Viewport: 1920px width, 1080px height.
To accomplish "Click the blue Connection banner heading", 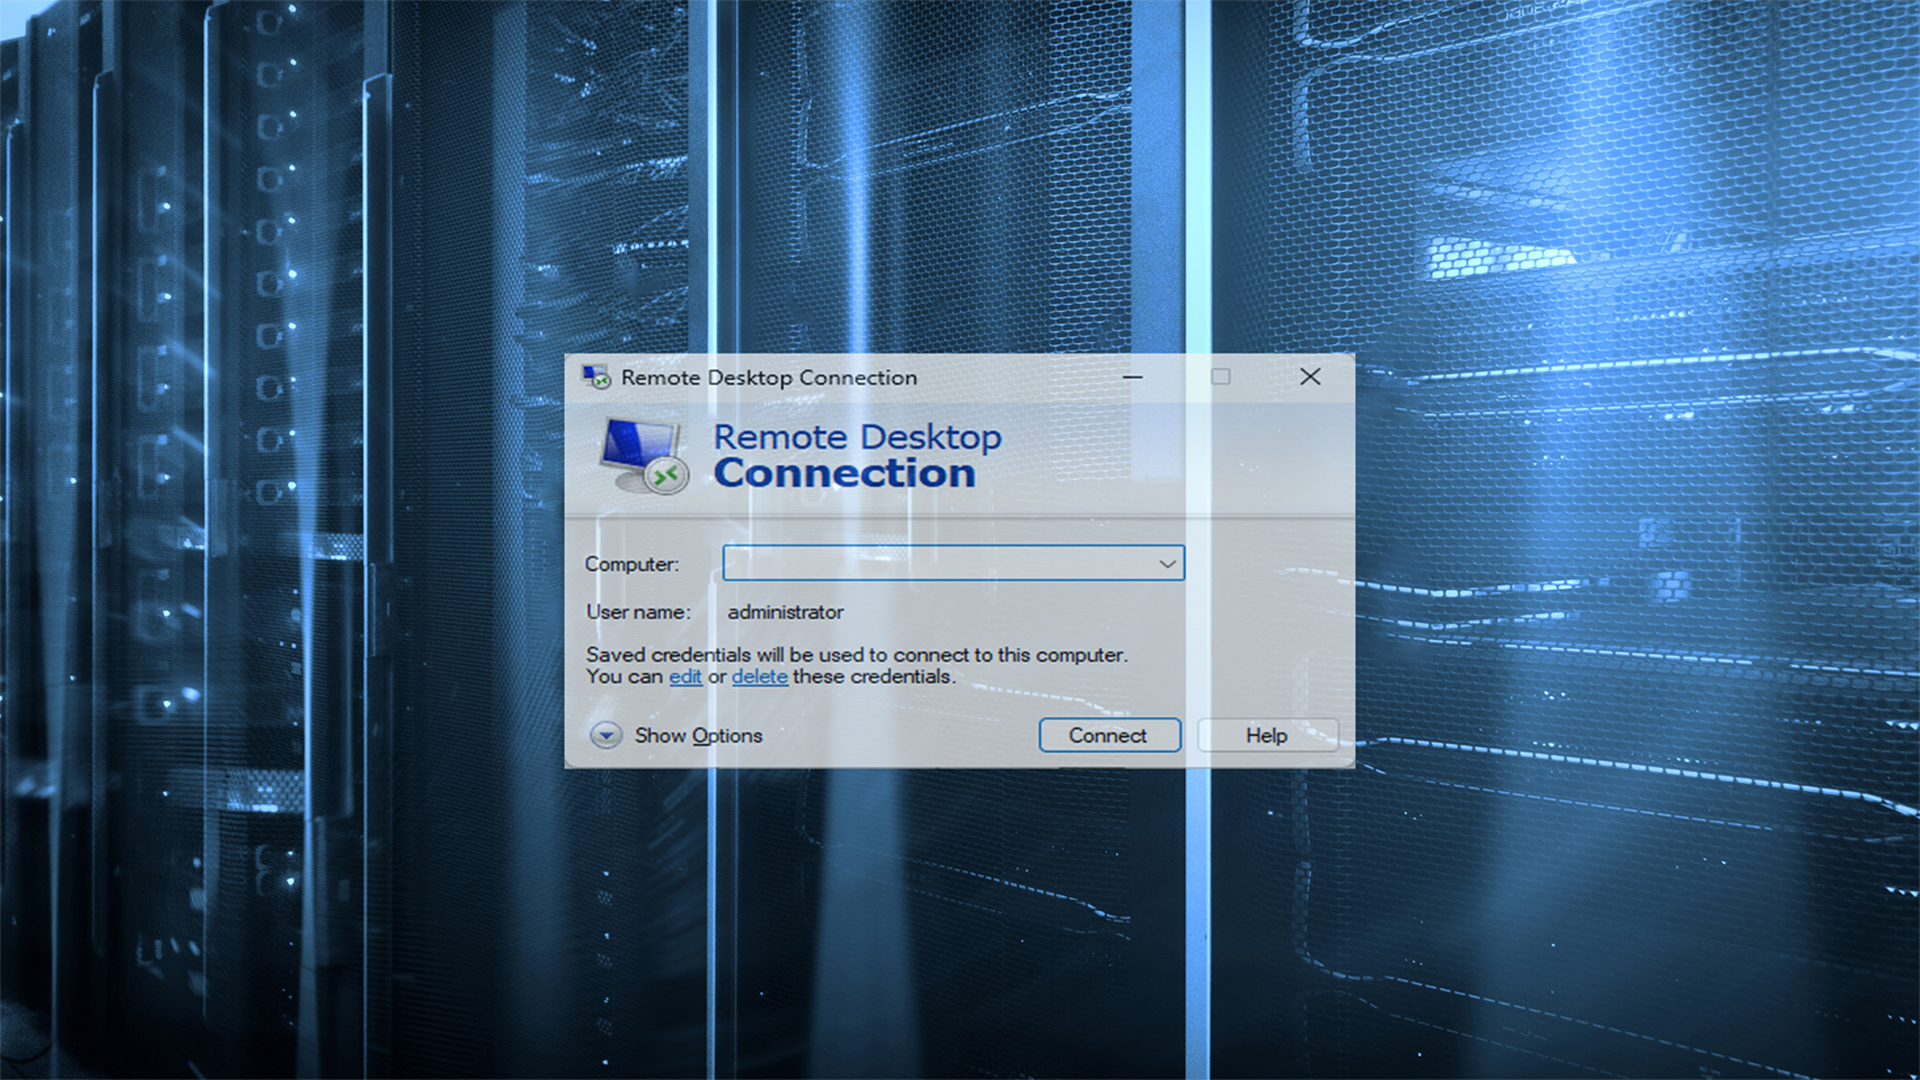I will (844, 474).
